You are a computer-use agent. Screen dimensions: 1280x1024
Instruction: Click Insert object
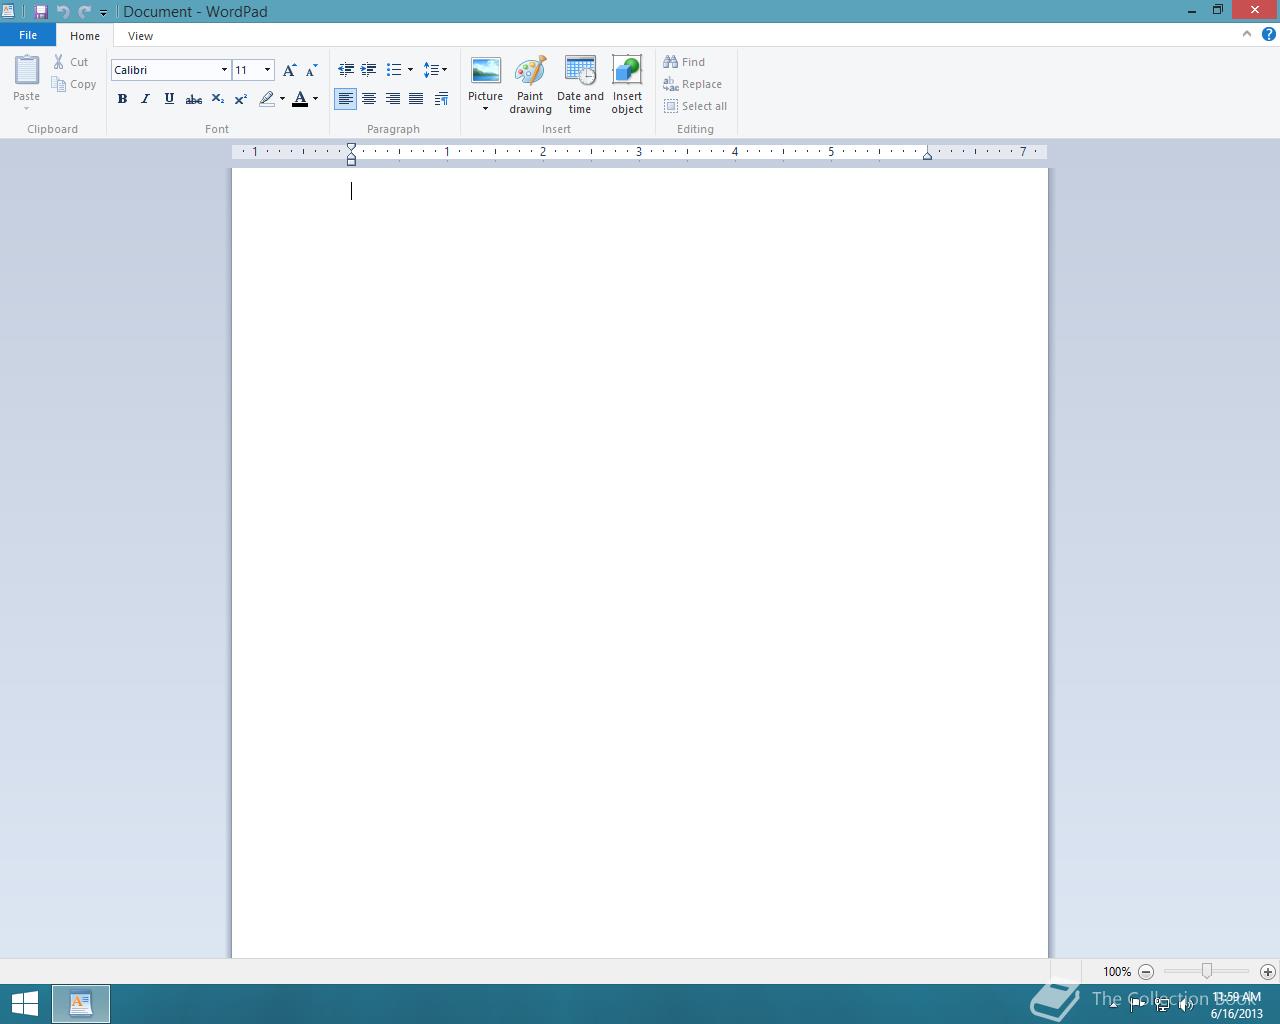[627, 85]
